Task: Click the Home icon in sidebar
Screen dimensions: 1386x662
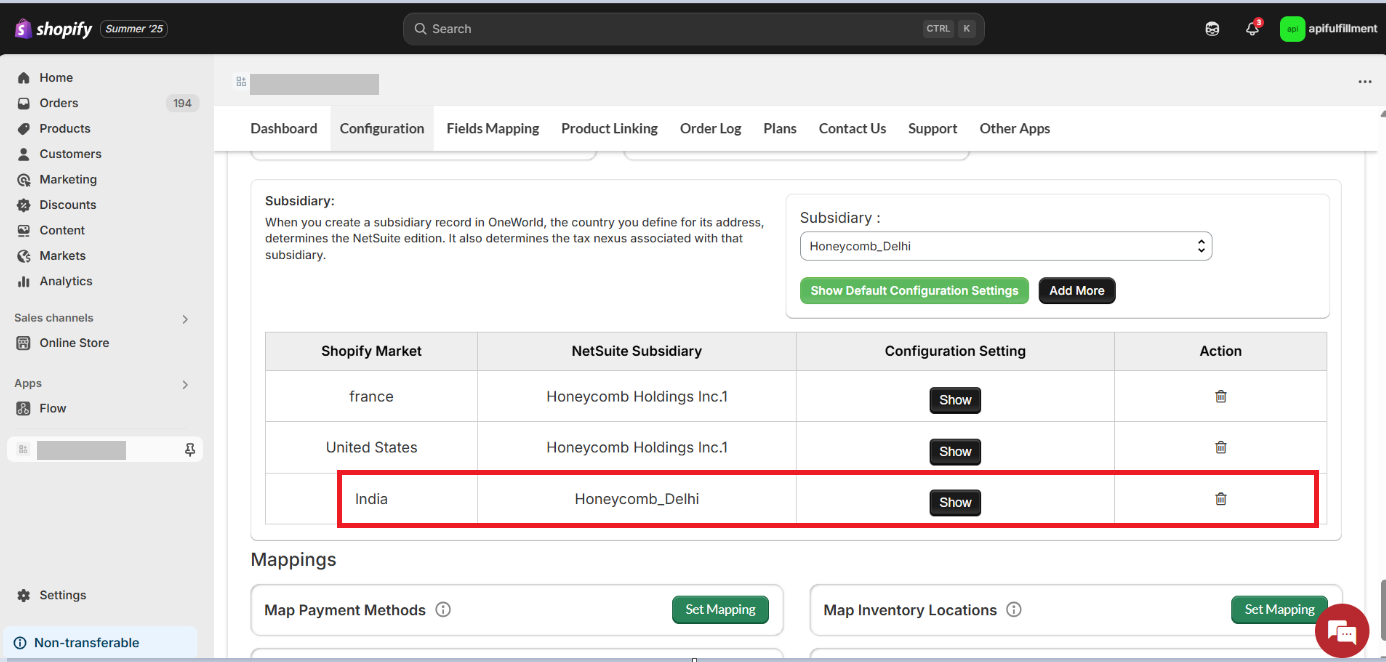Action: pos(24,77)
